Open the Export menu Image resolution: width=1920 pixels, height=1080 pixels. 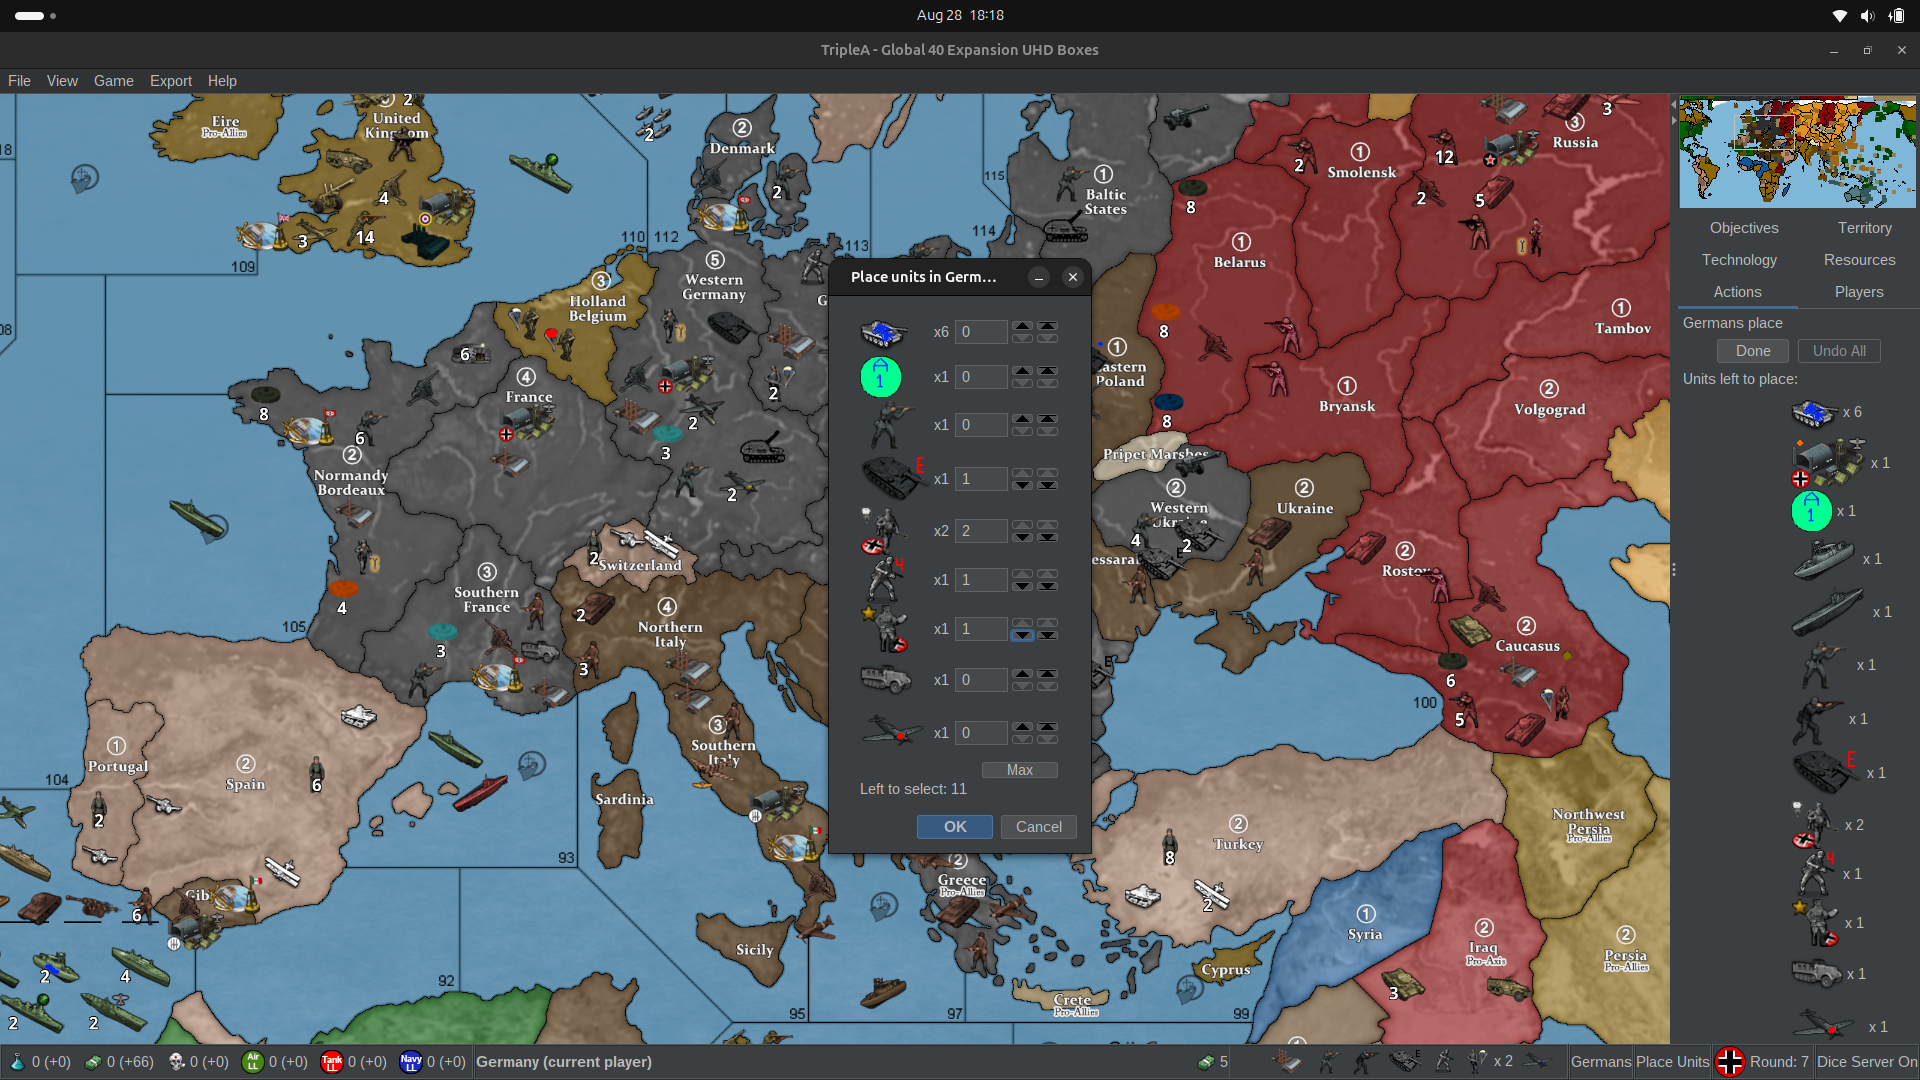[x=171, y=81]
